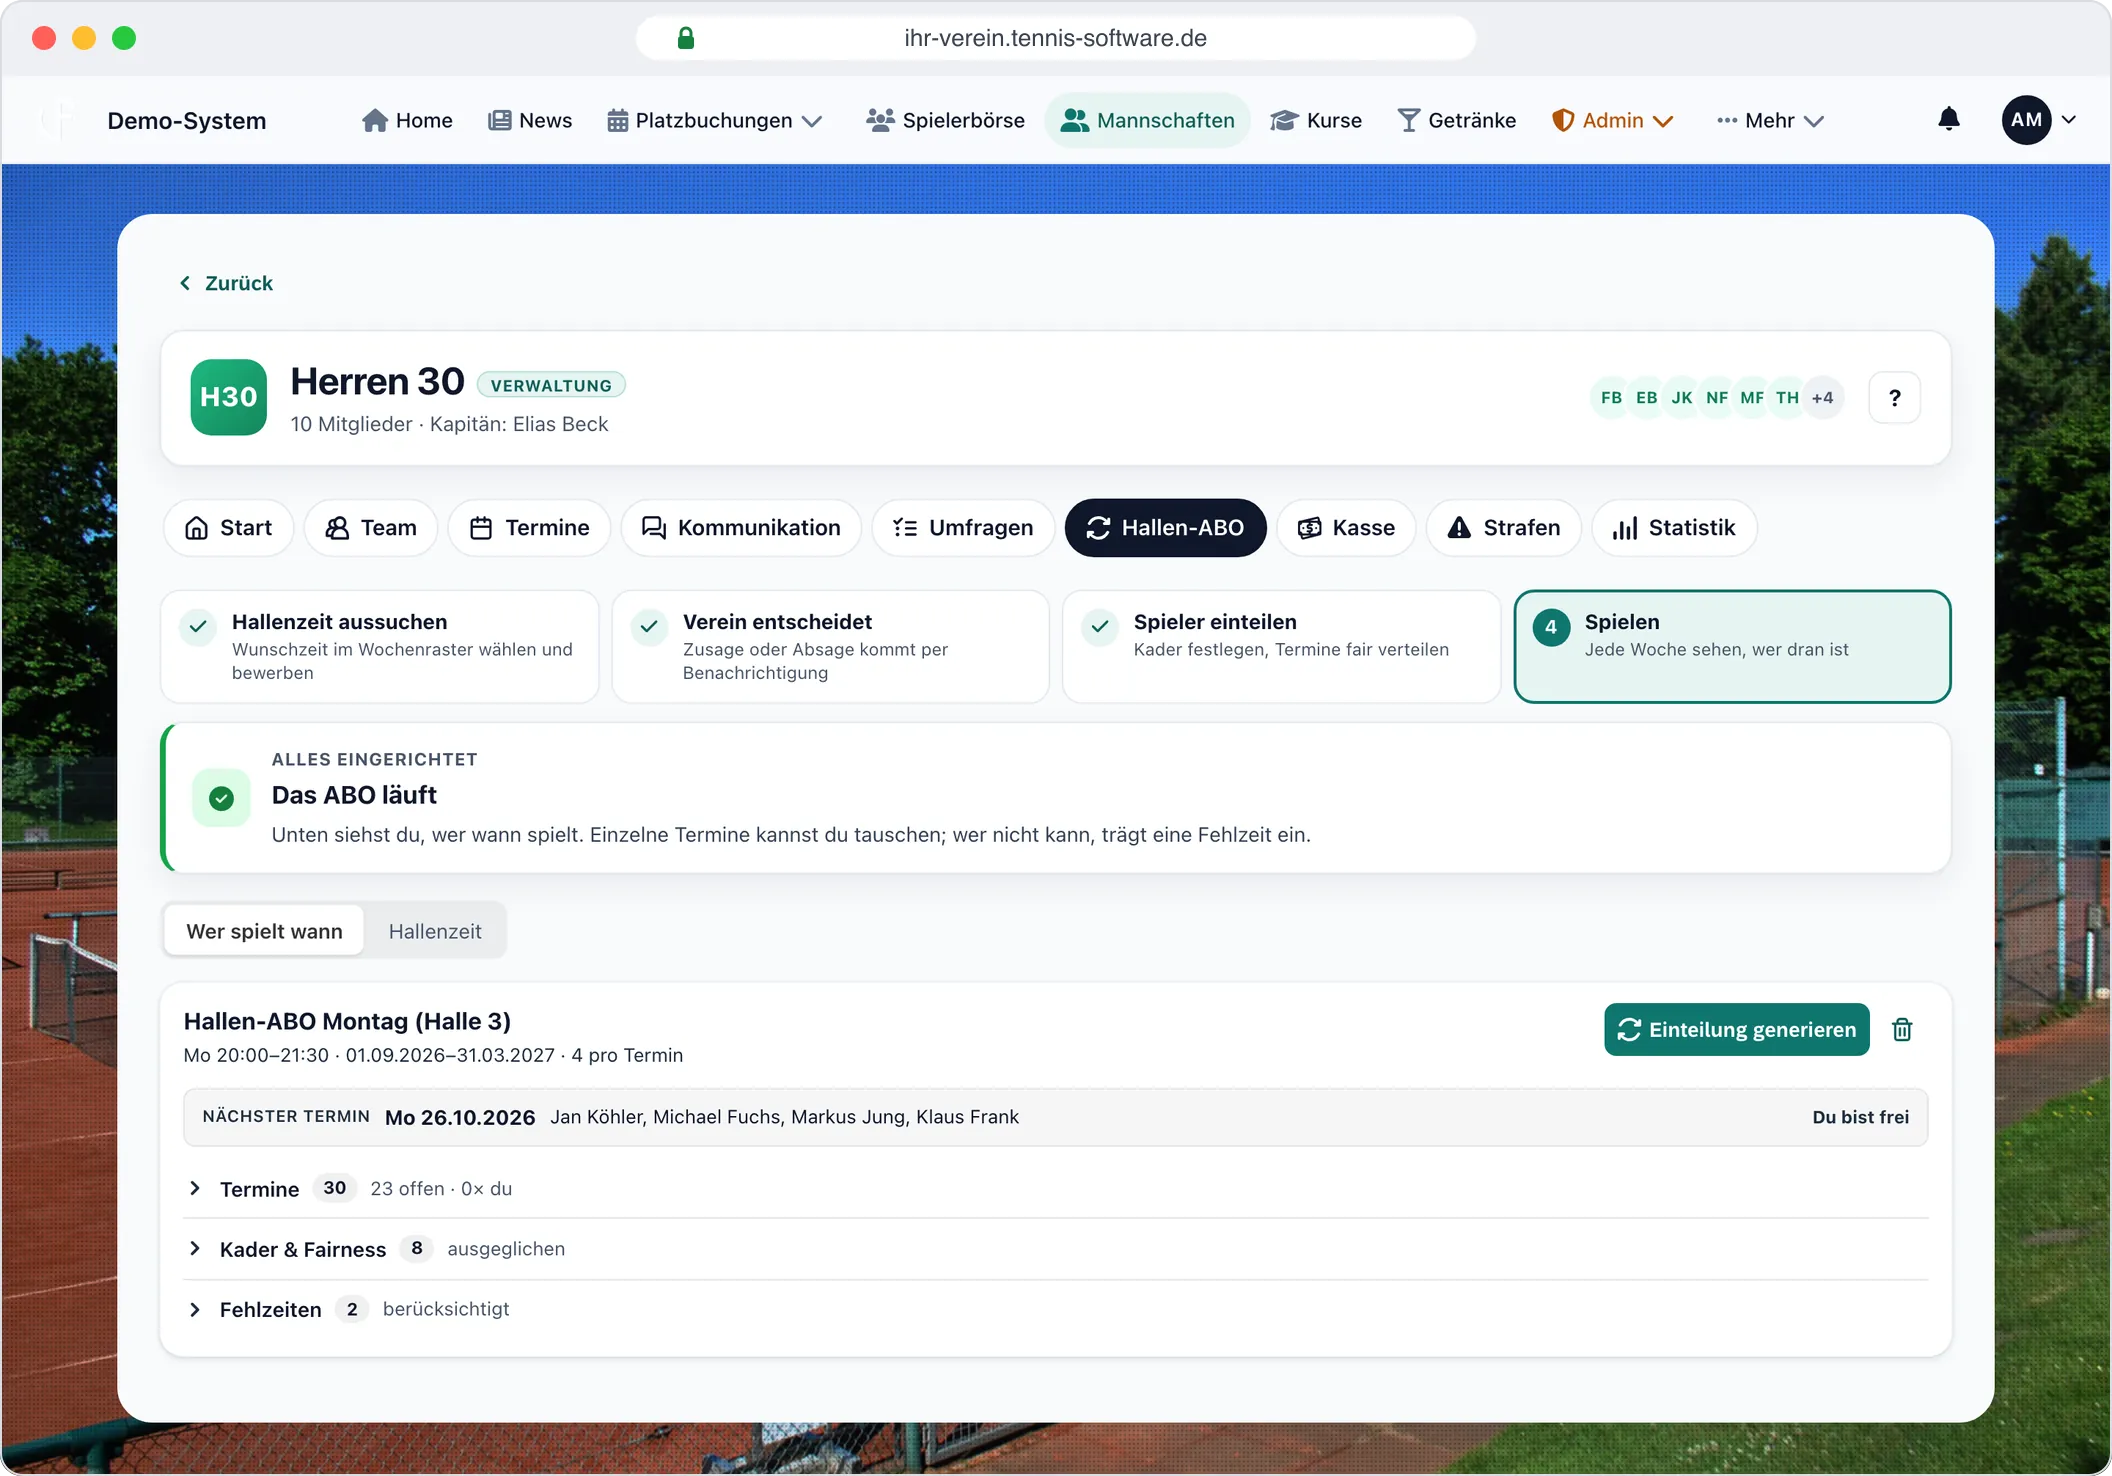Image resolution: width=2112 pixels, height=1476 pixels.
Task: Click the FB member avatar
Action: click(1611, 398)
